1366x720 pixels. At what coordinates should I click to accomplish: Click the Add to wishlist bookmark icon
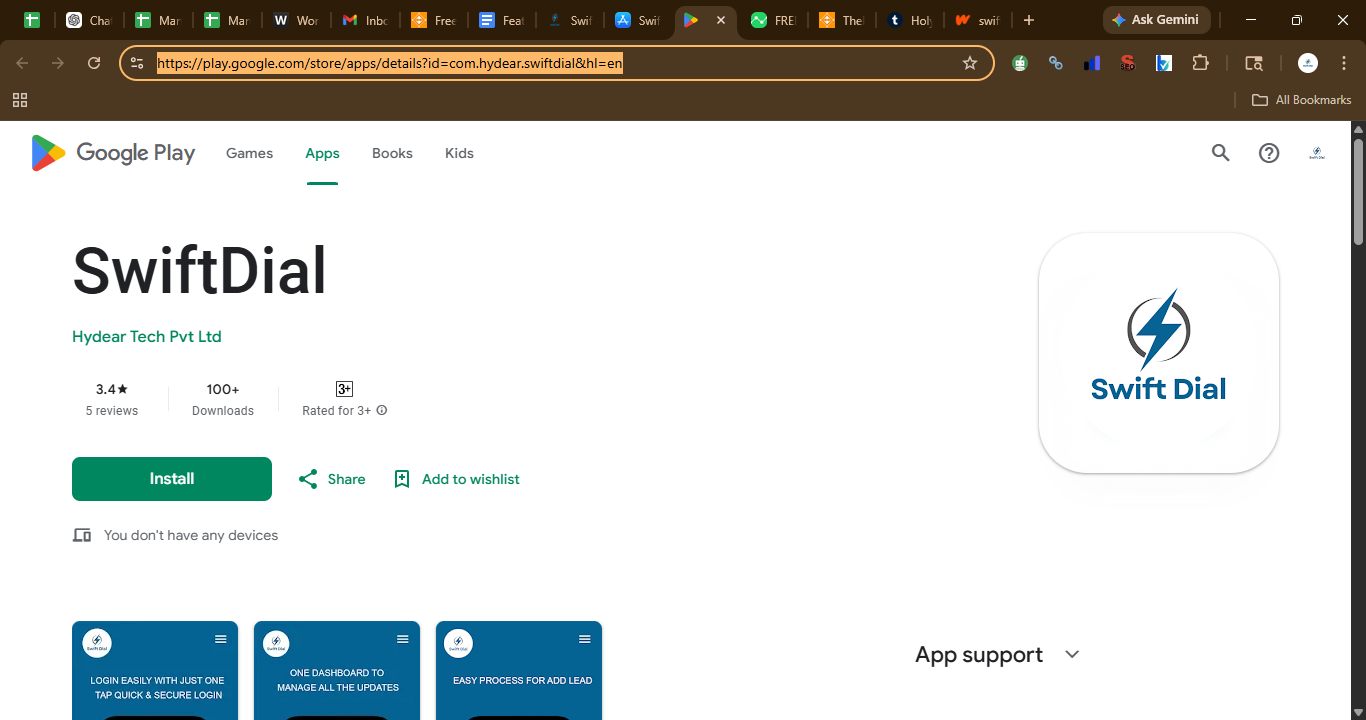click(402, 479)
